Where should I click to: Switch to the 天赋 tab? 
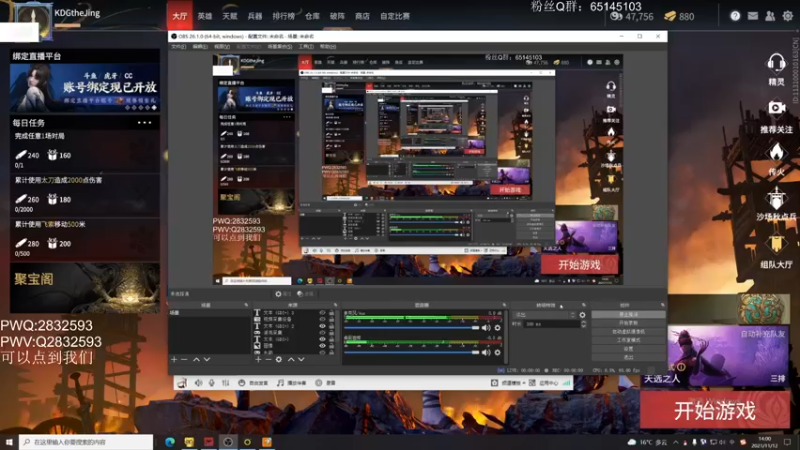click(x=230, y=16)
